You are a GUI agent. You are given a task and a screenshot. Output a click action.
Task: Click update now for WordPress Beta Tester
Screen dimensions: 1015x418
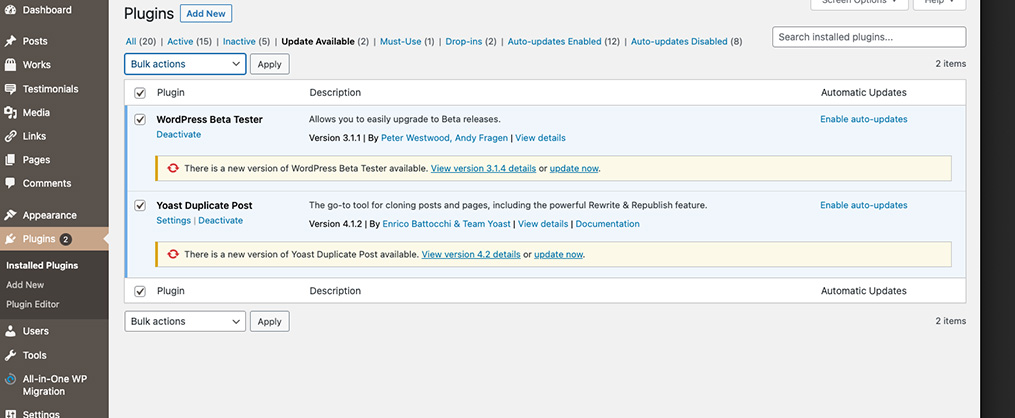pyautogui.click(x=574, y=168)
